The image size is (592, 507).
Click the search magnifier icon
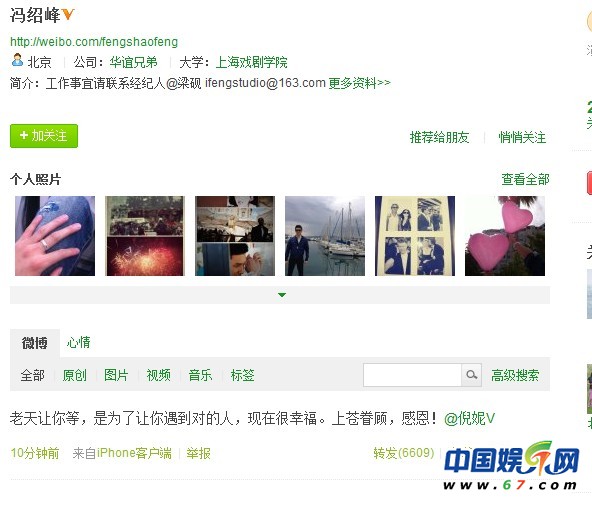[471, 375]
